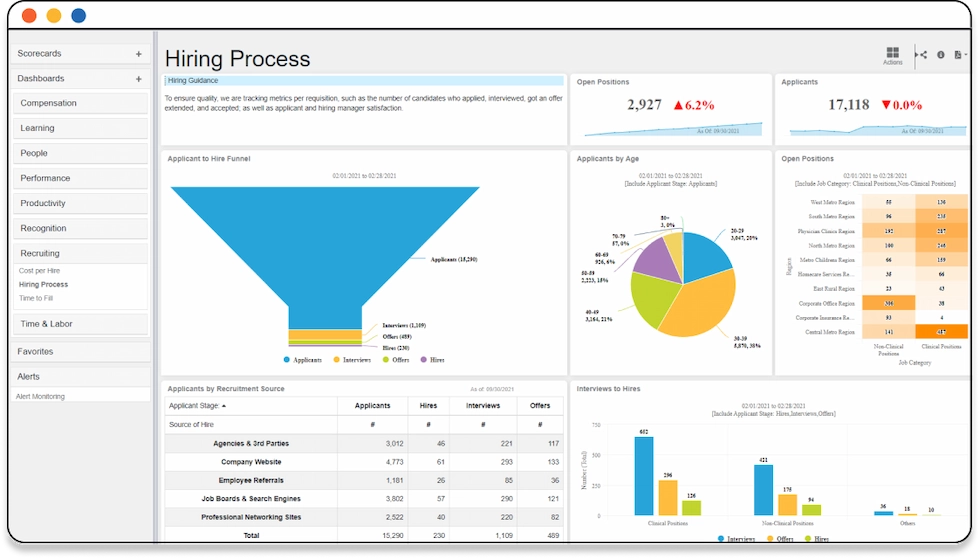
Task: Expand Dashboards with the plus icon
Action: click(139, 78)
